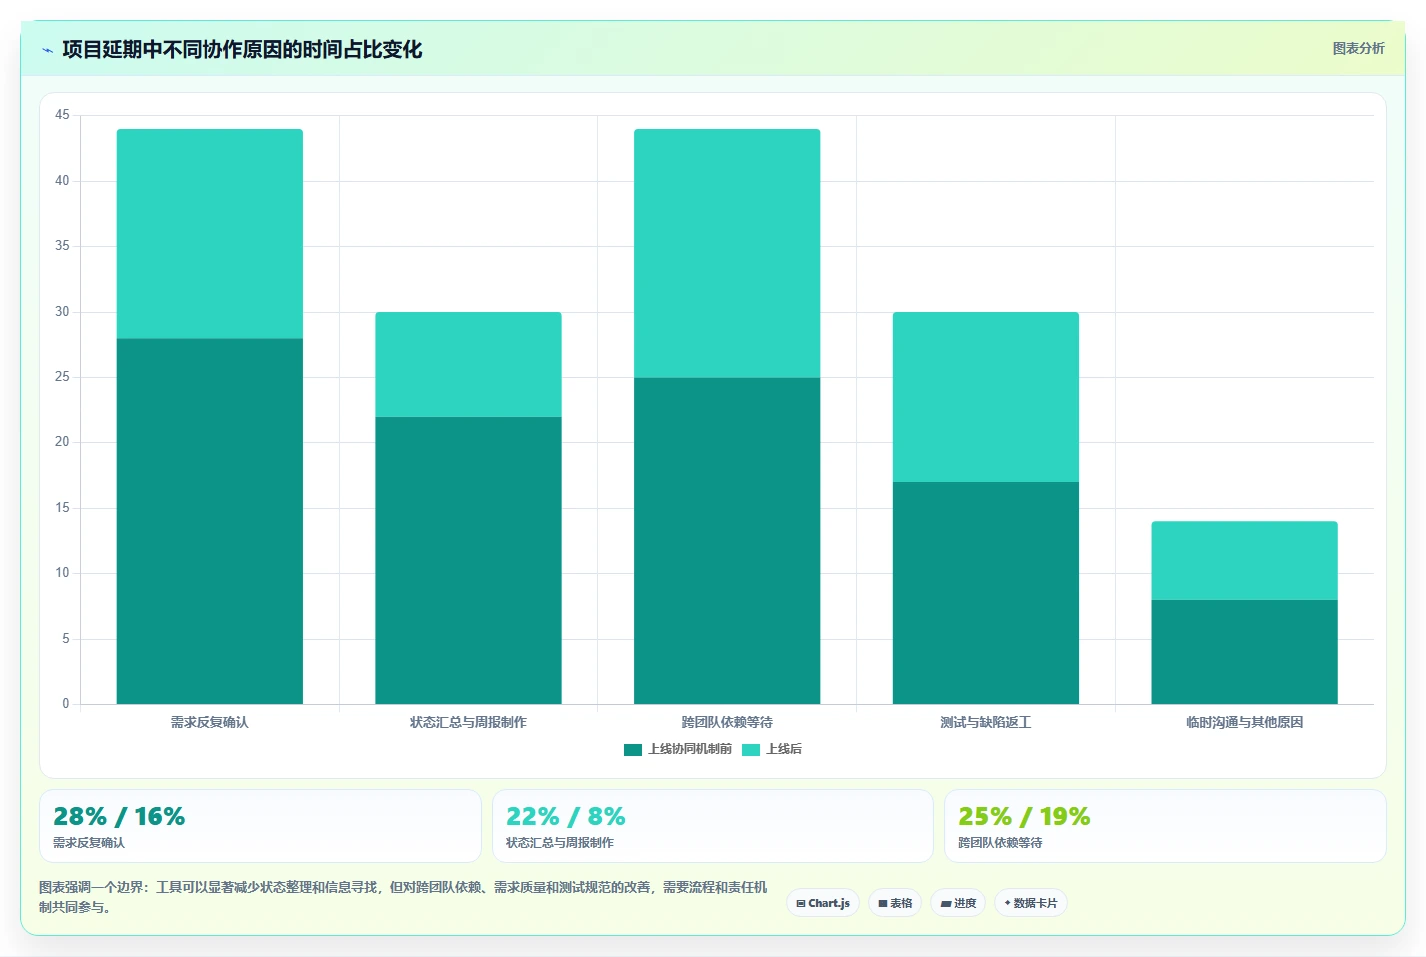This screenshot has width=1426, height=957.
Task: Toggle the 上线协同机制前 legend series
Action: tap(678, 749)
